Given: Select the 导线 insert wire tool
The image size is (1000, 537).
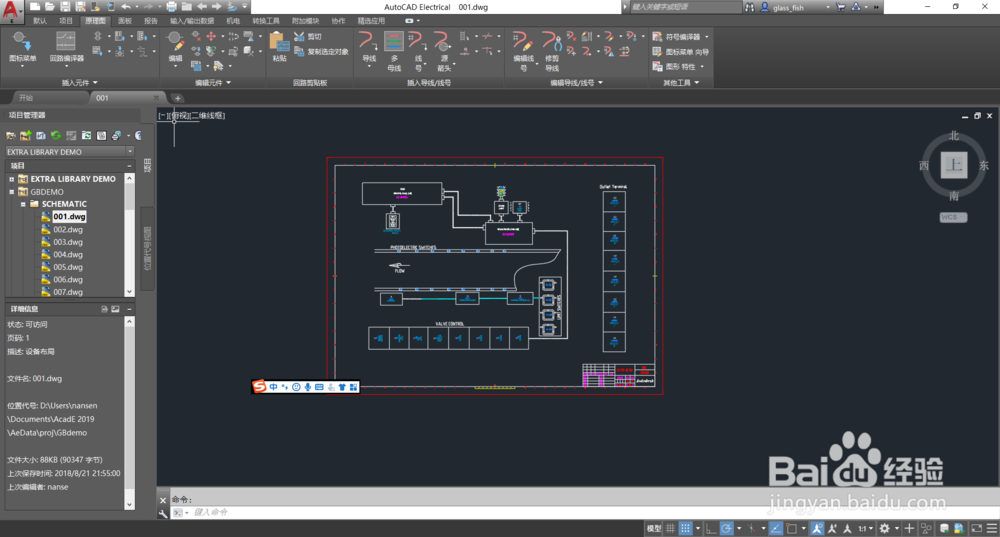Looking at the screenshot, I should (x=369, y=48).
